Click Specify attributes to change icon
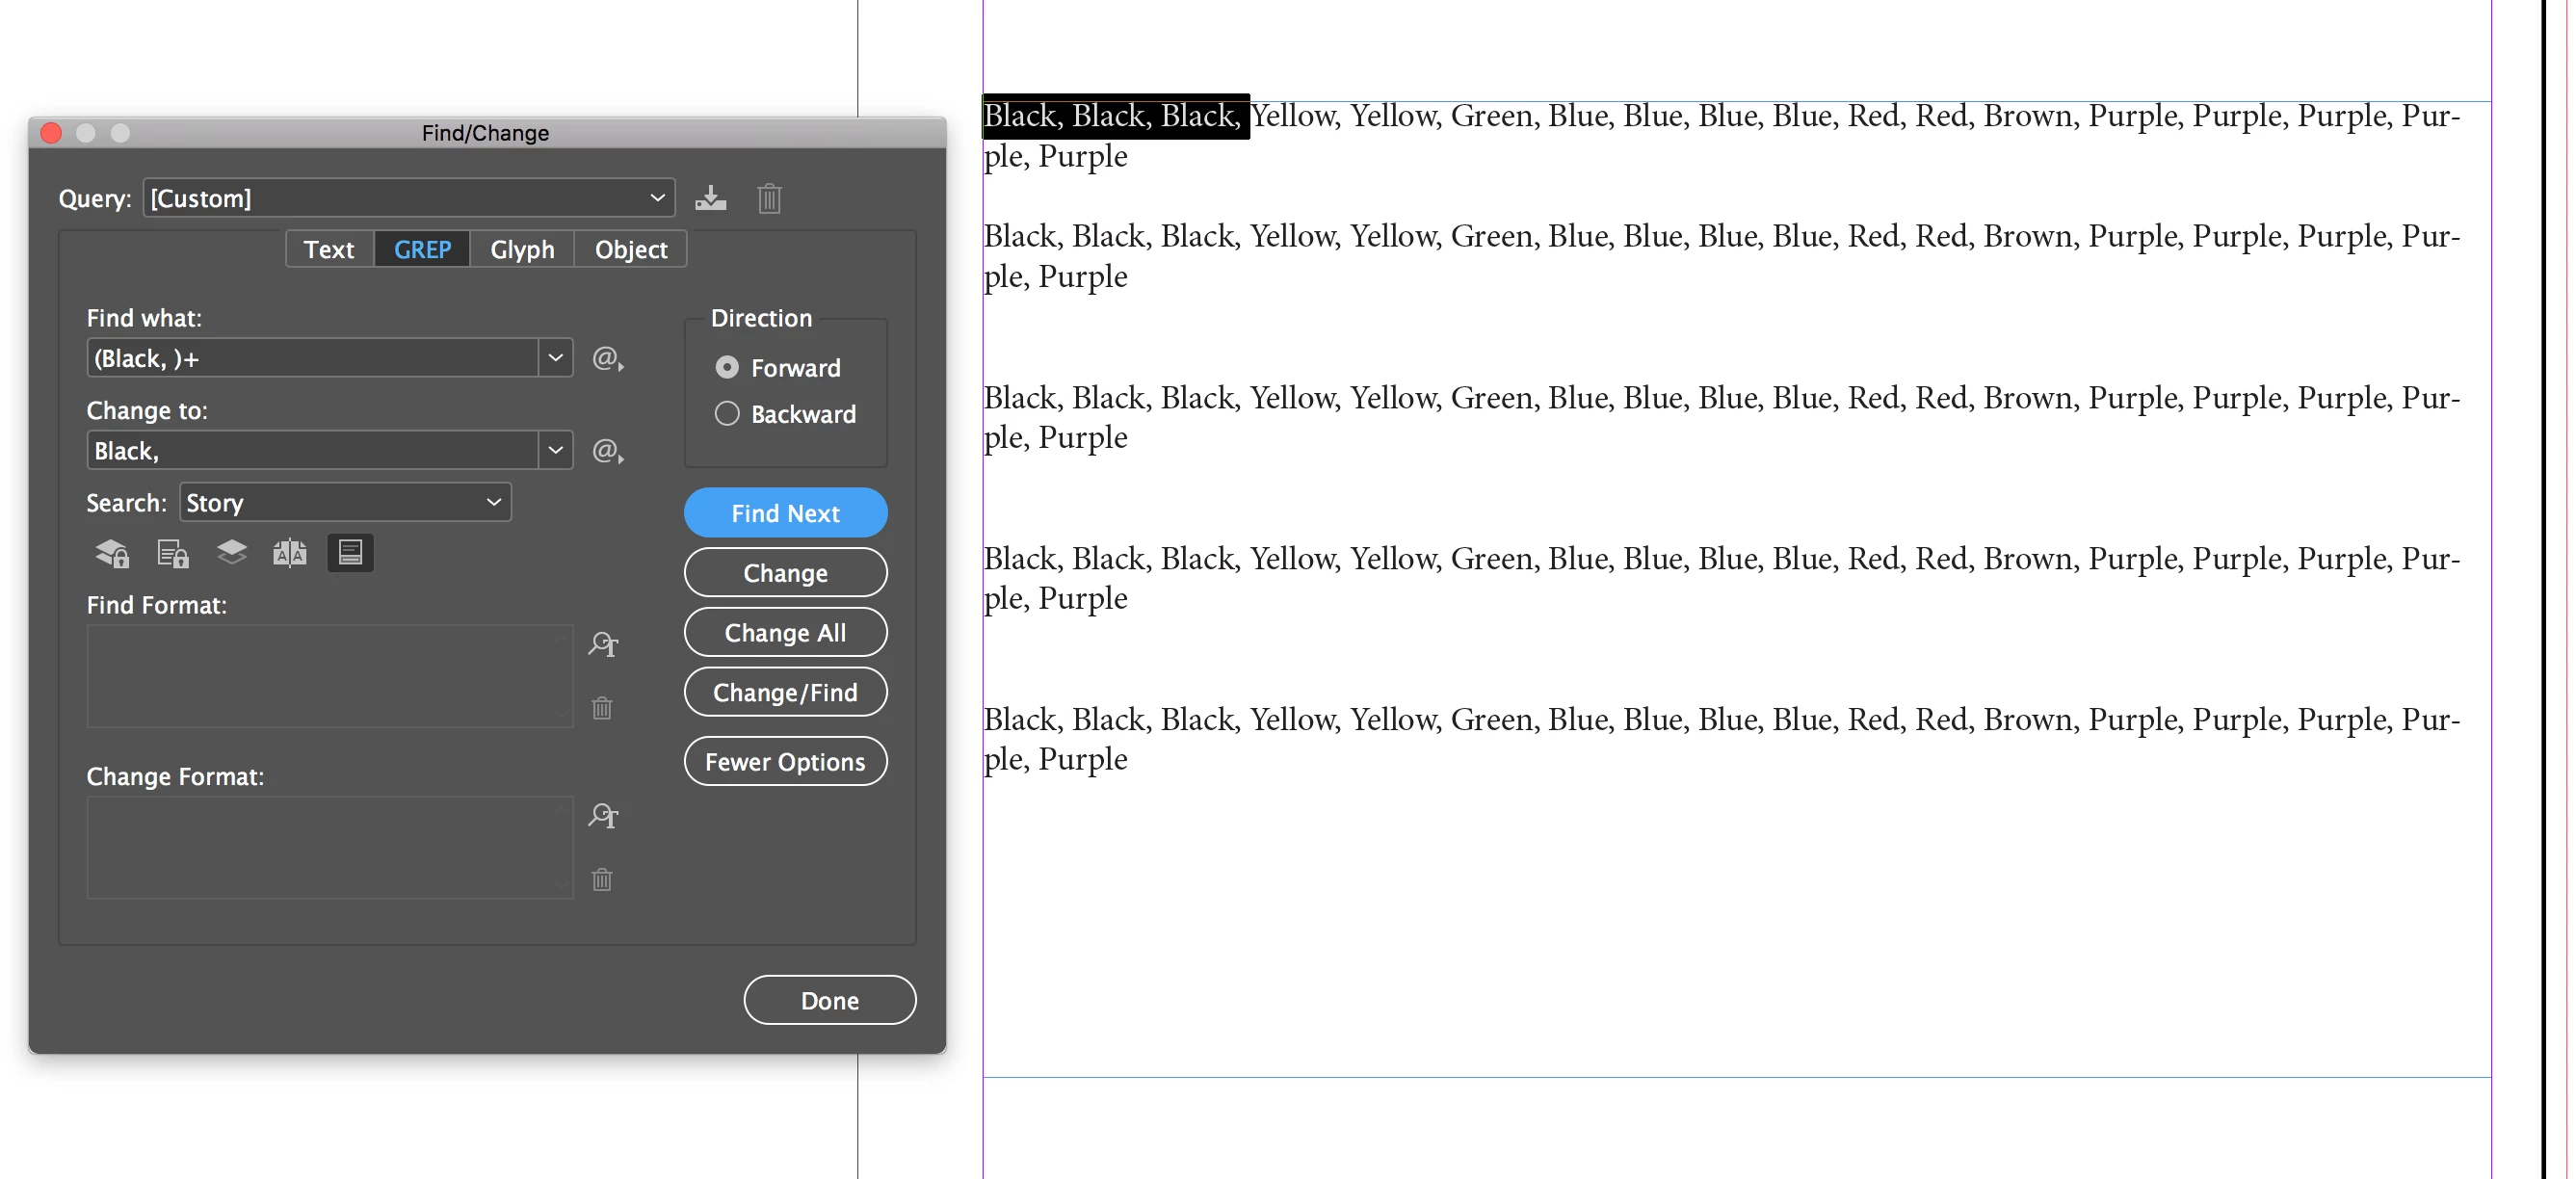This screenshot has width=2576, height=1179. [603, 816]
